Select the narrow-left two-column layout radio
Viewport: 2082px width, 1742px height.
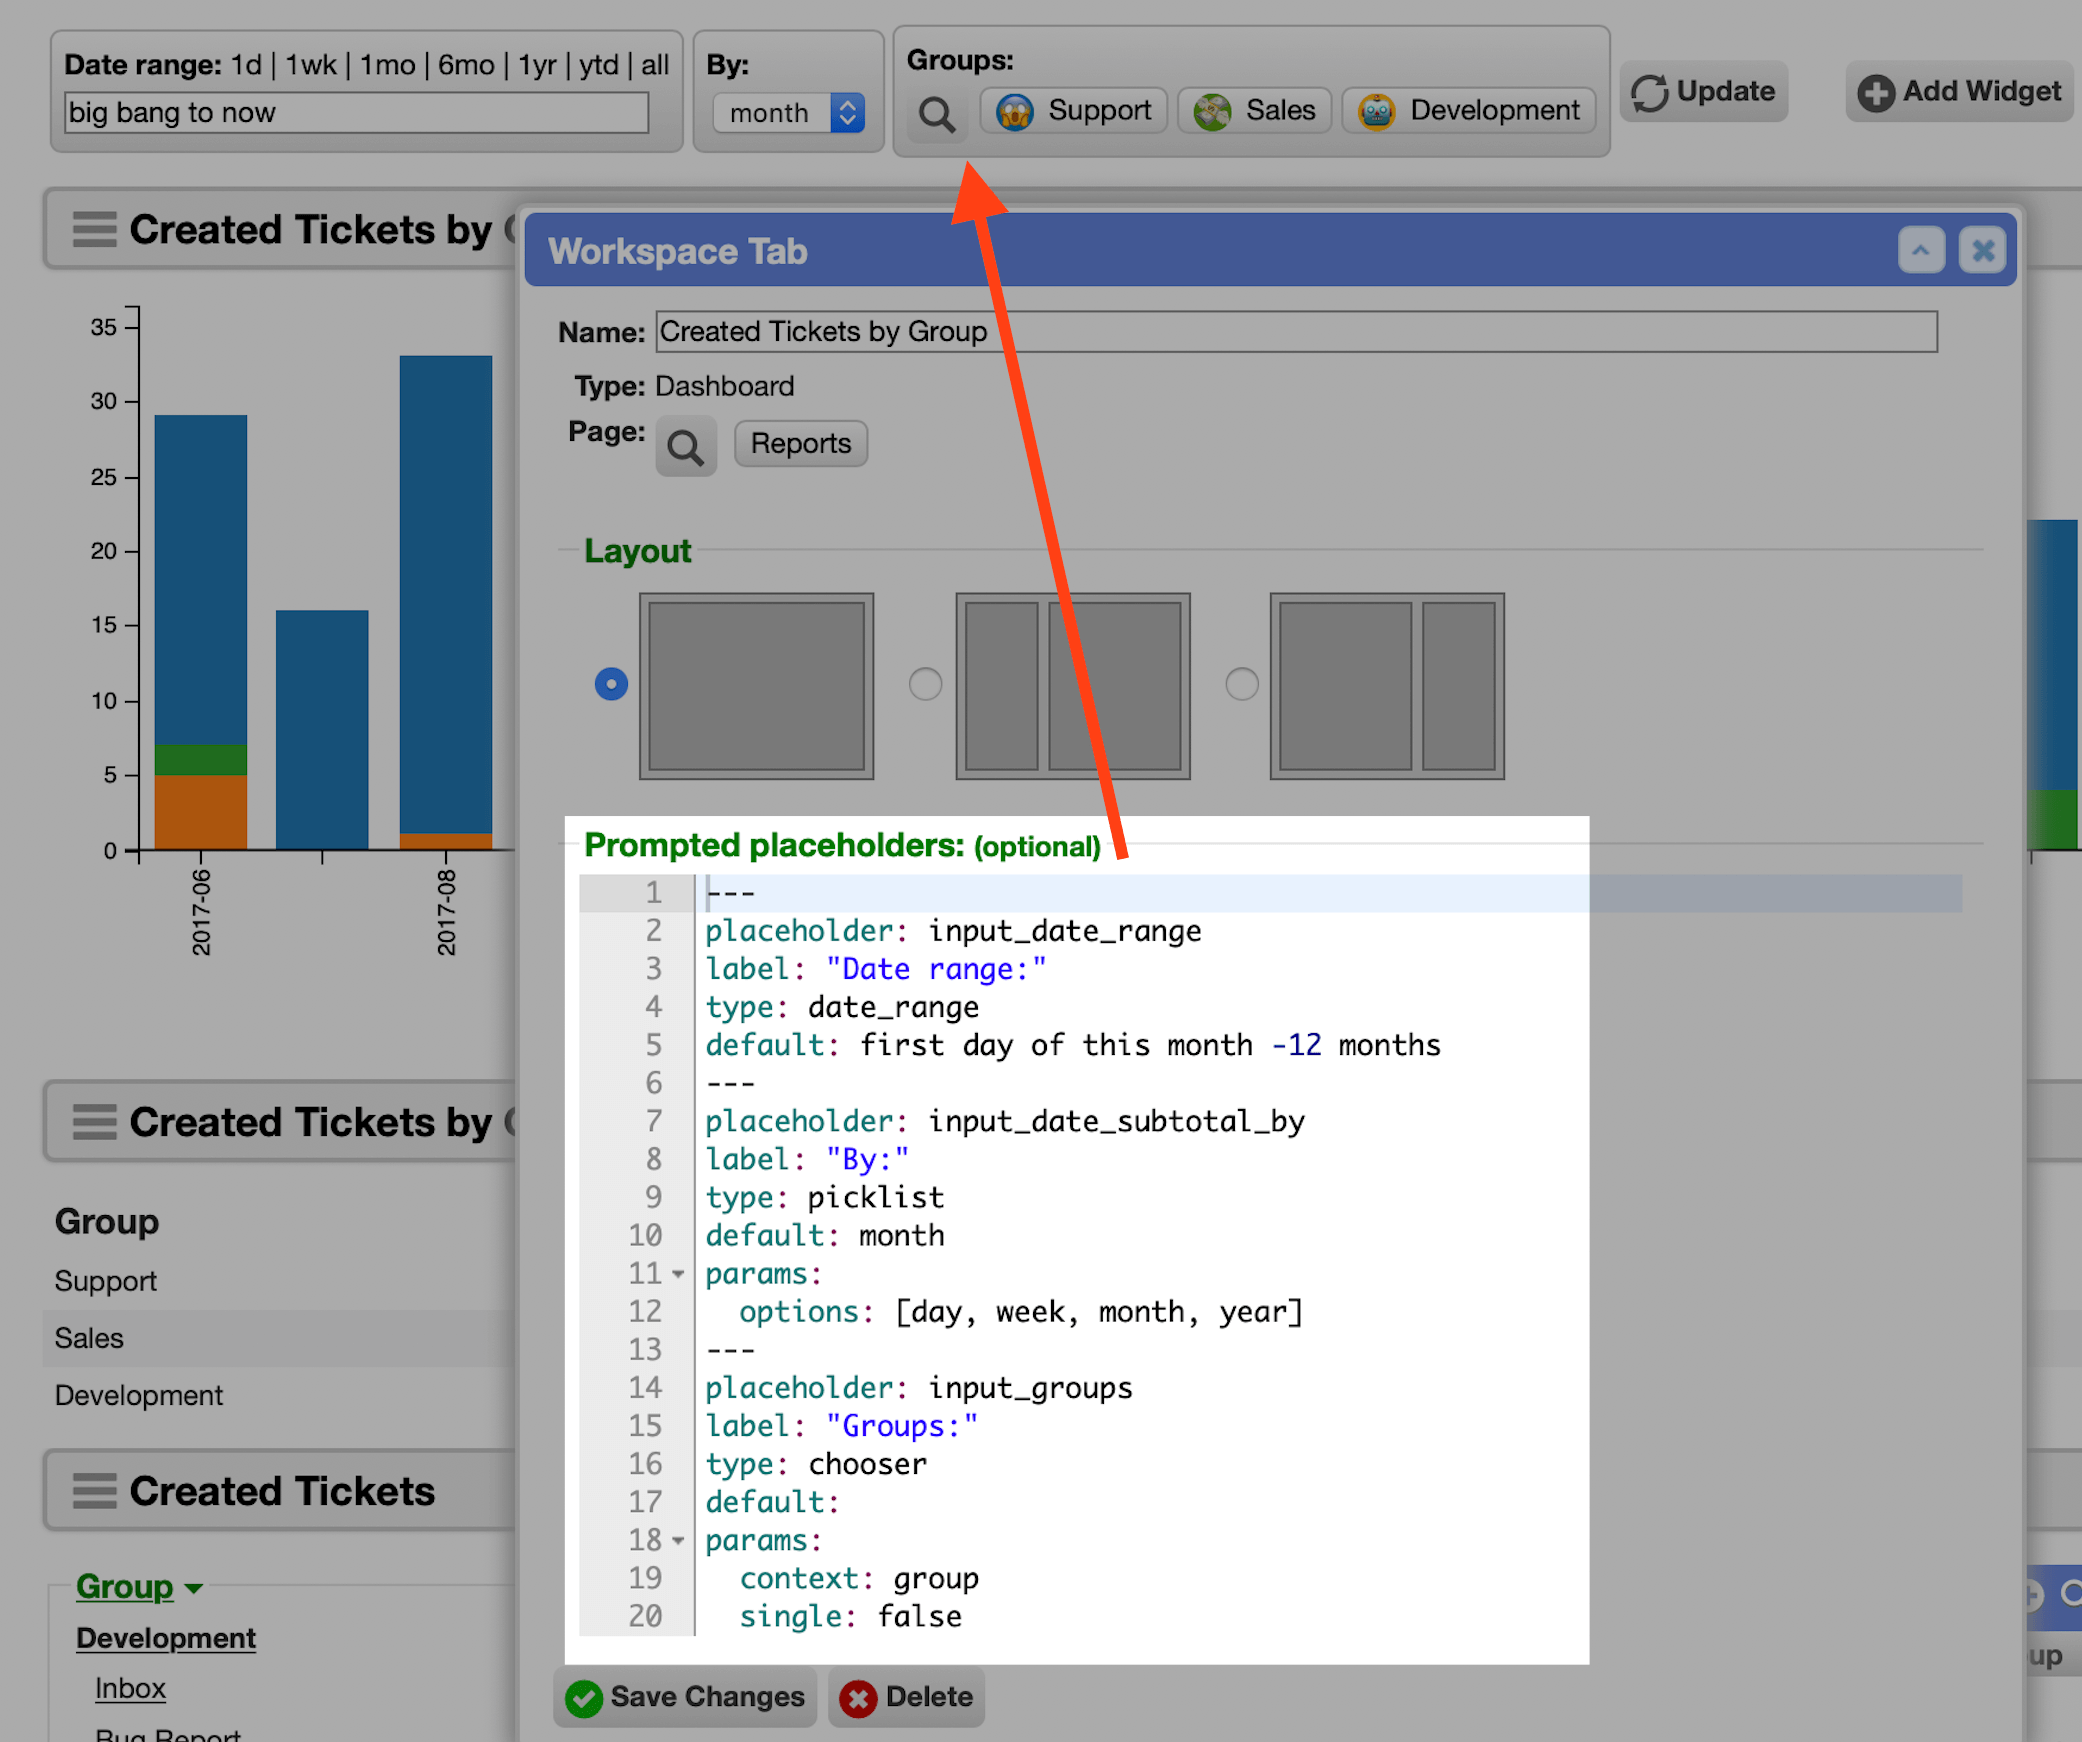tap(925, 684)
